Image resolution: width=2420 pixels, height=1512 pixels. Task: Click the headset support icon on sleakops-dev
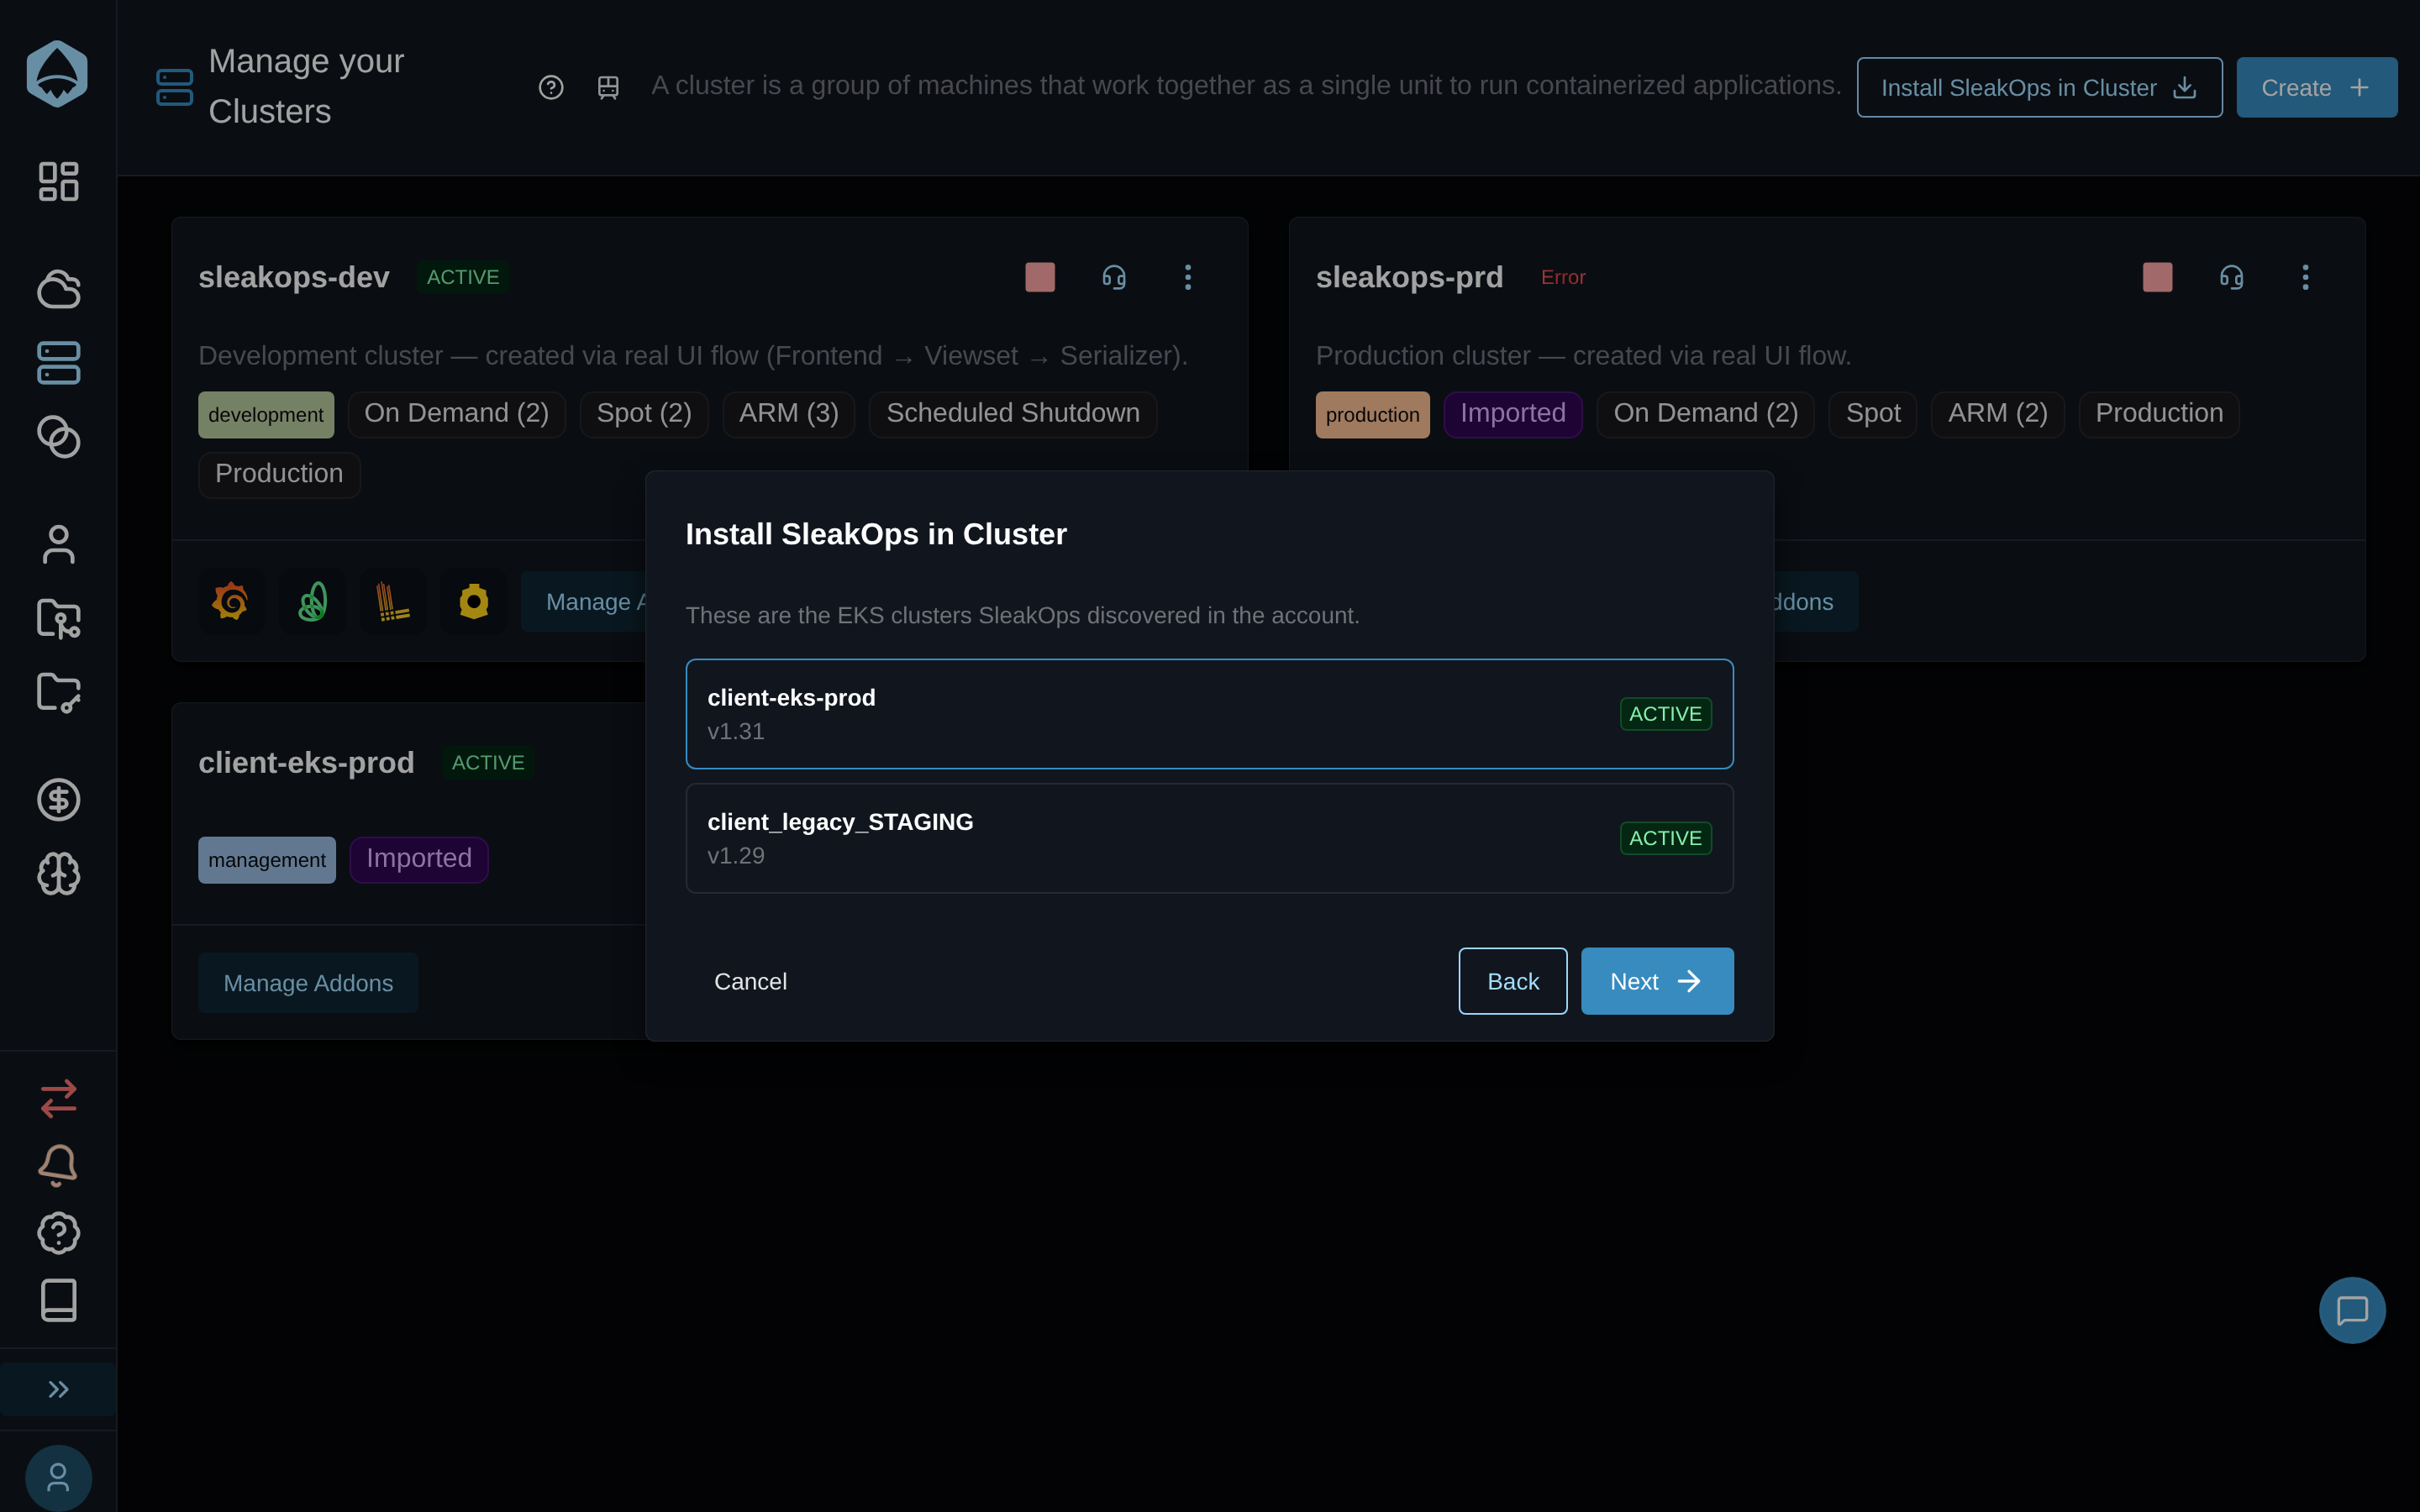(1114, 277)
